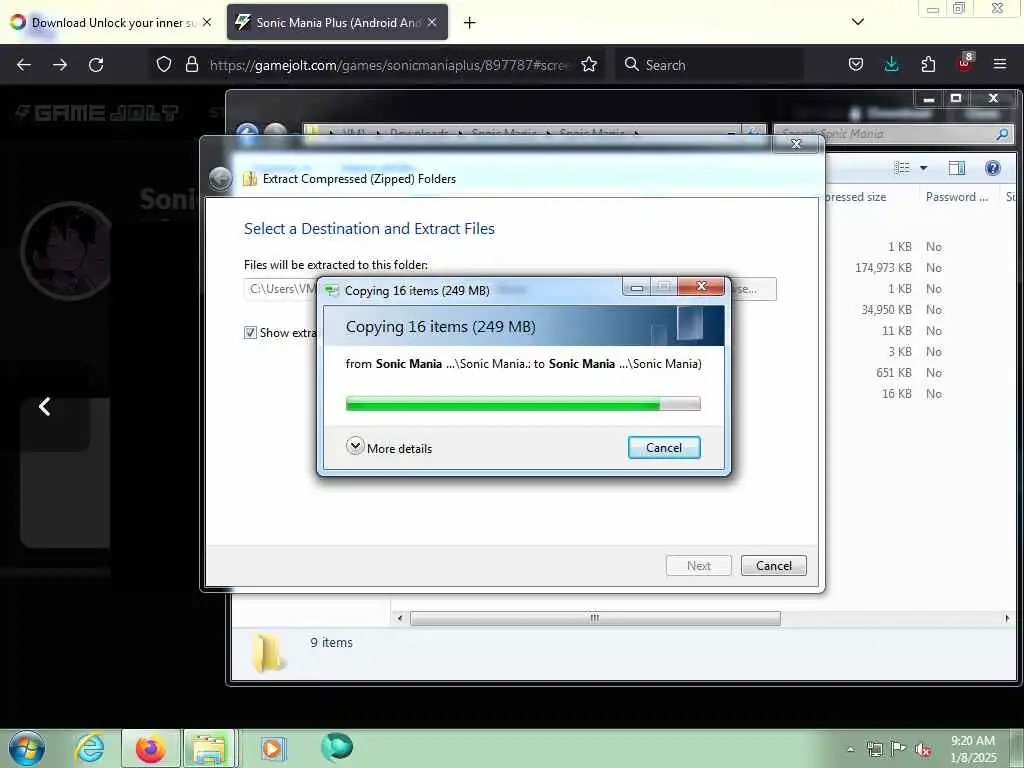The image size is (1024, 768).
Task: Click the copy progress bar
Action: coord(523,404)
